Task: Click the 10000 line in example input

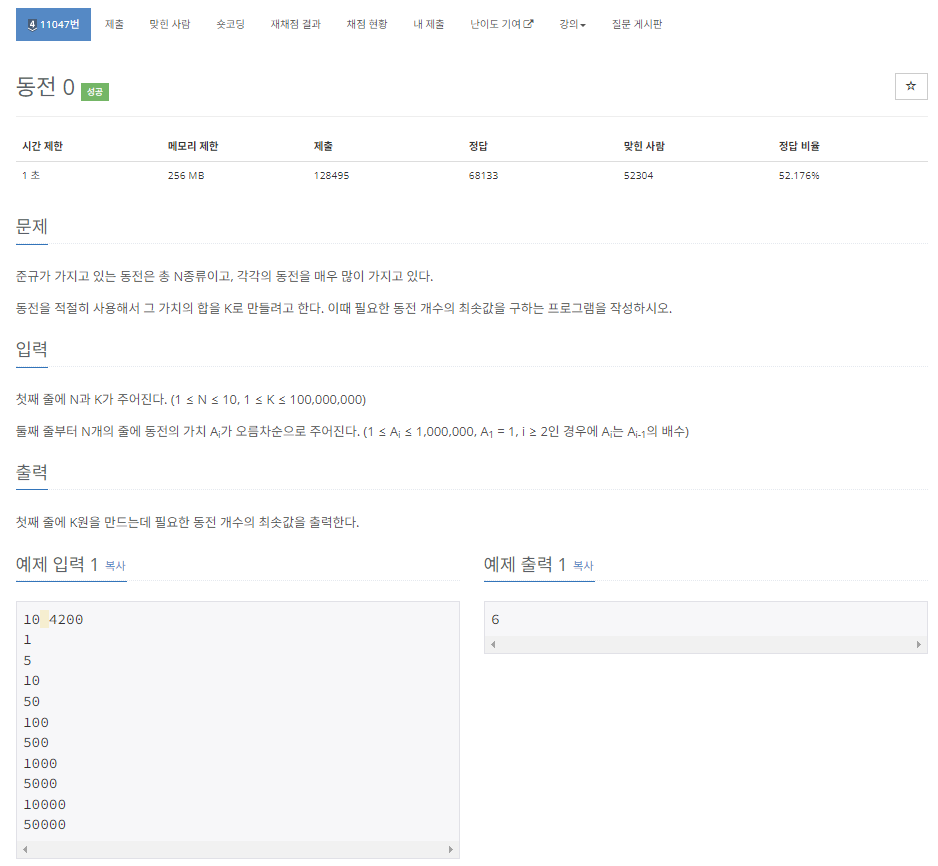Action: click(x=45, y=804)
